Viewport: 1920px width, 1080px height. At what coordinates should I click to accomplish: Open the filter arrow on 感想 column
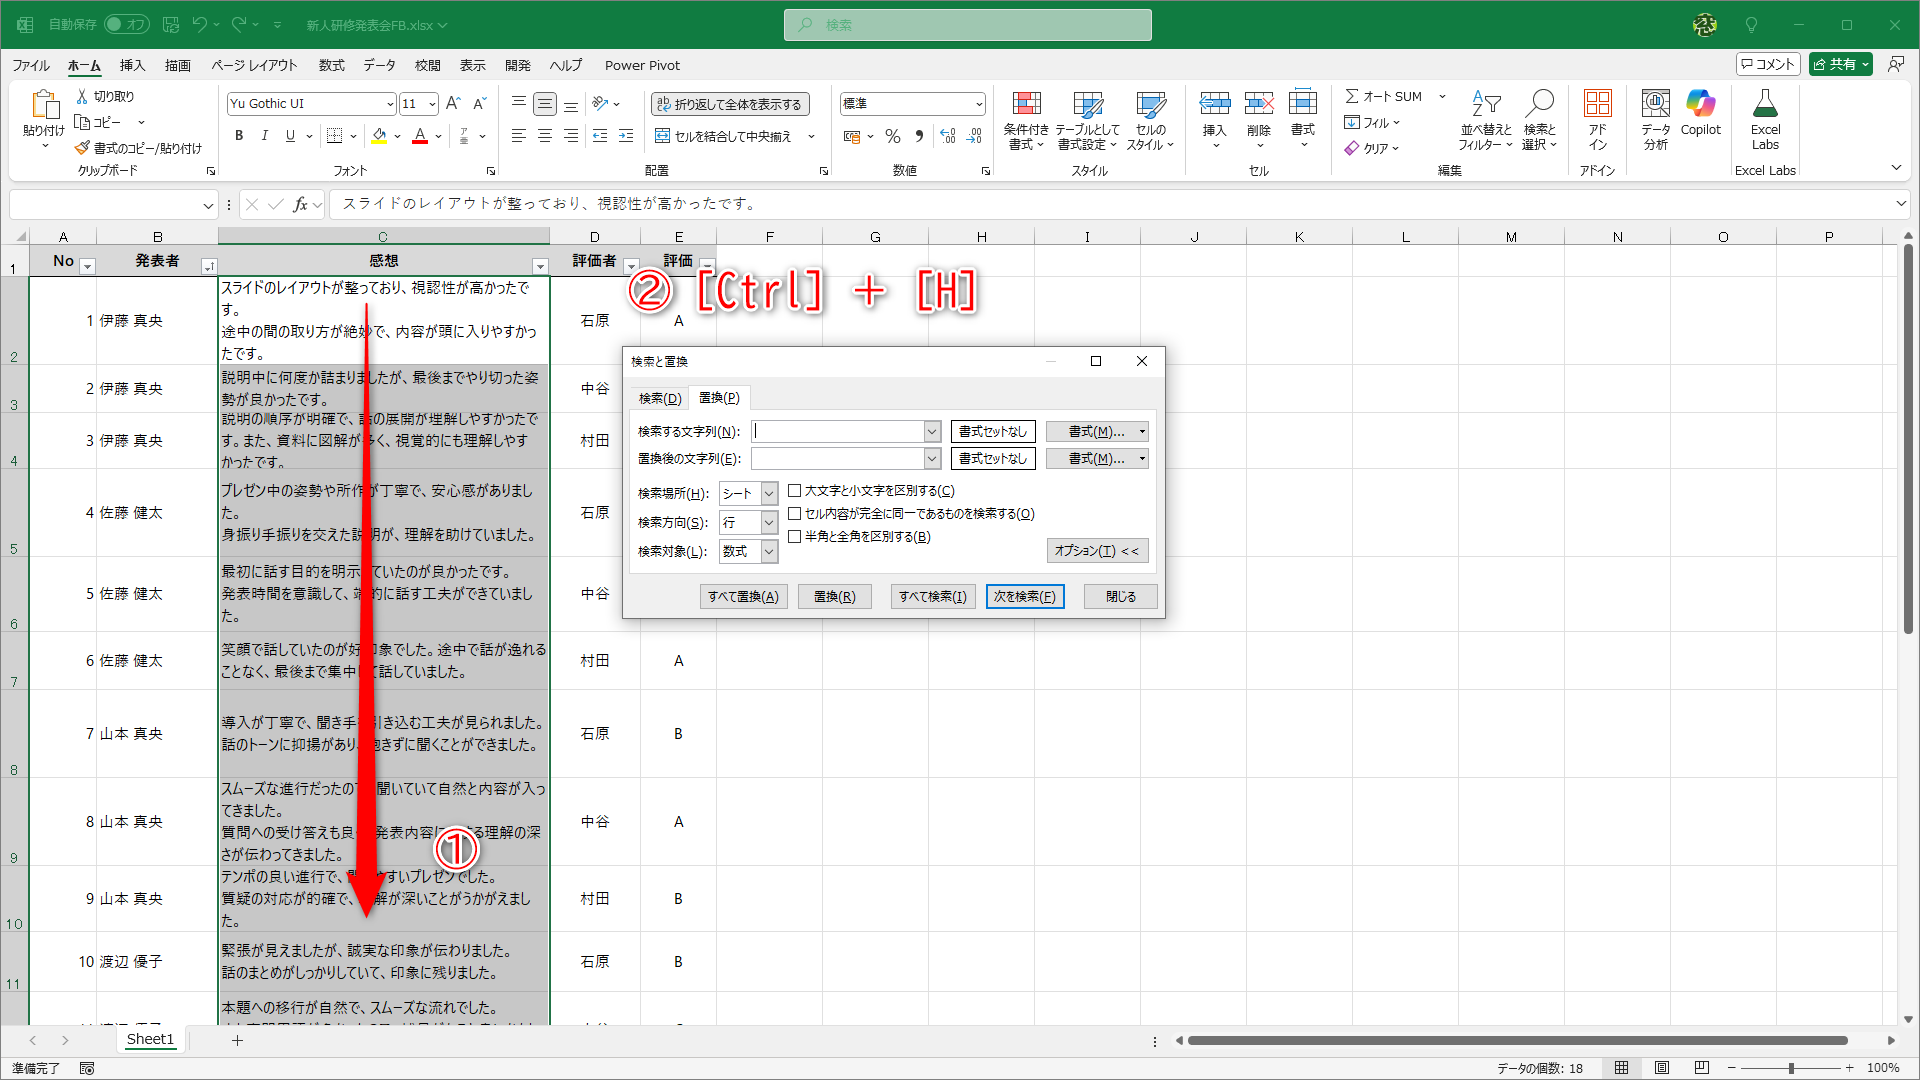point(541,266)
